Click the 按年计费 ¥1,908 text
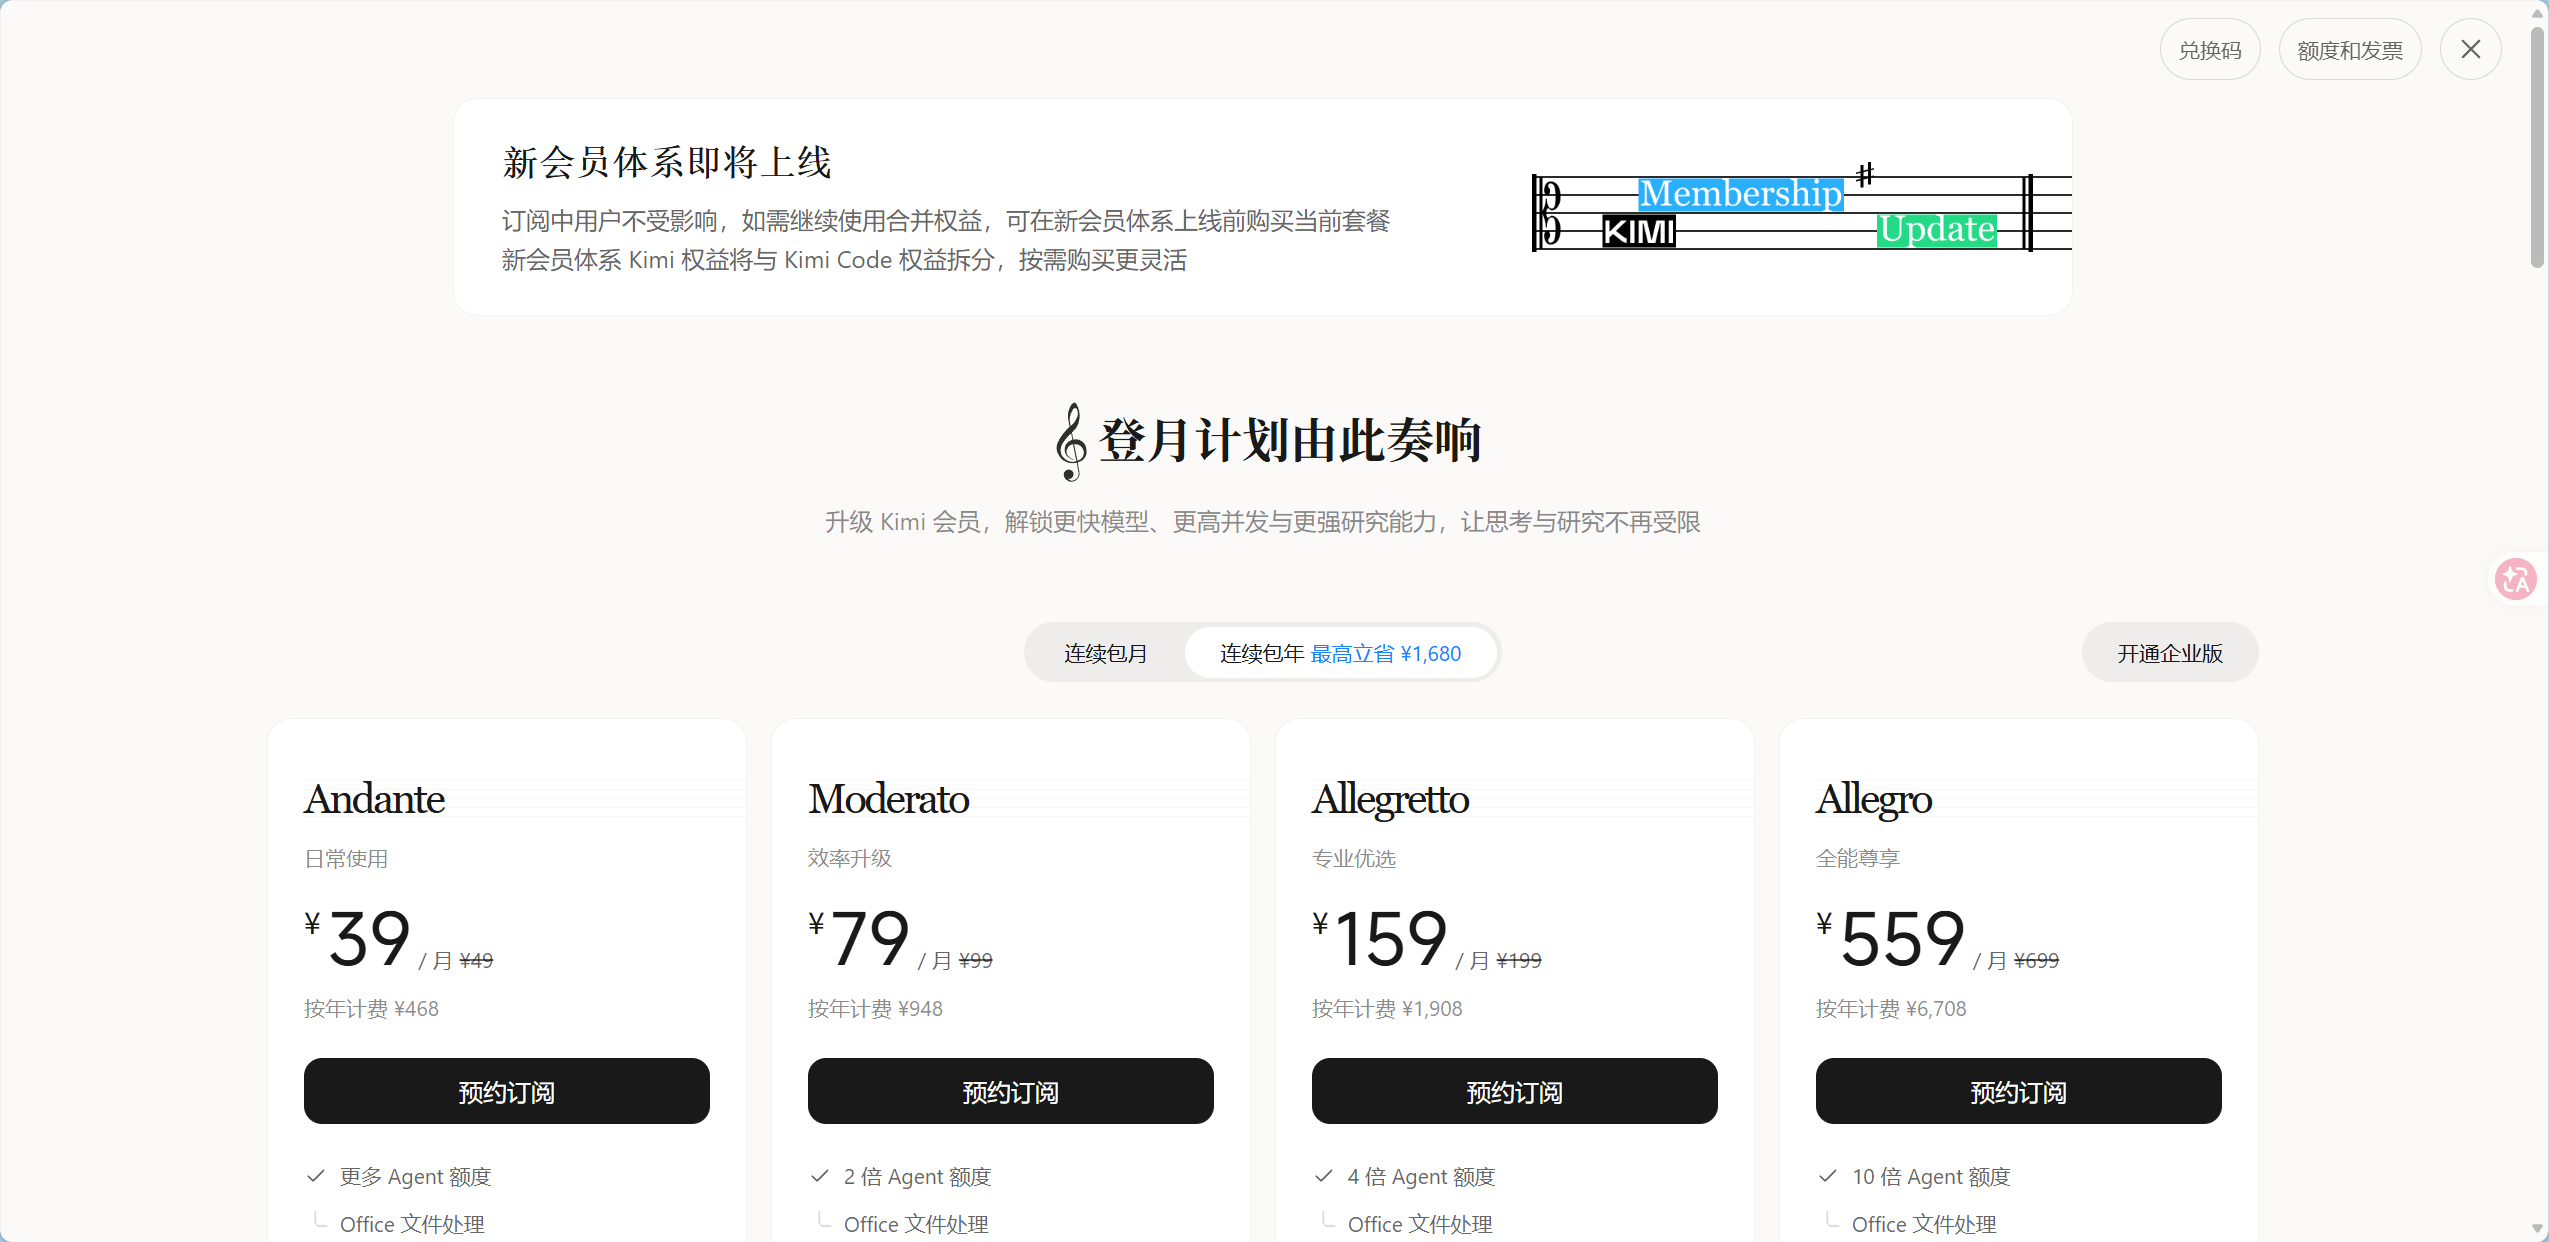This screenshot has width=2549, height=1242. pyautogui.click(x=1387, y=1008)
